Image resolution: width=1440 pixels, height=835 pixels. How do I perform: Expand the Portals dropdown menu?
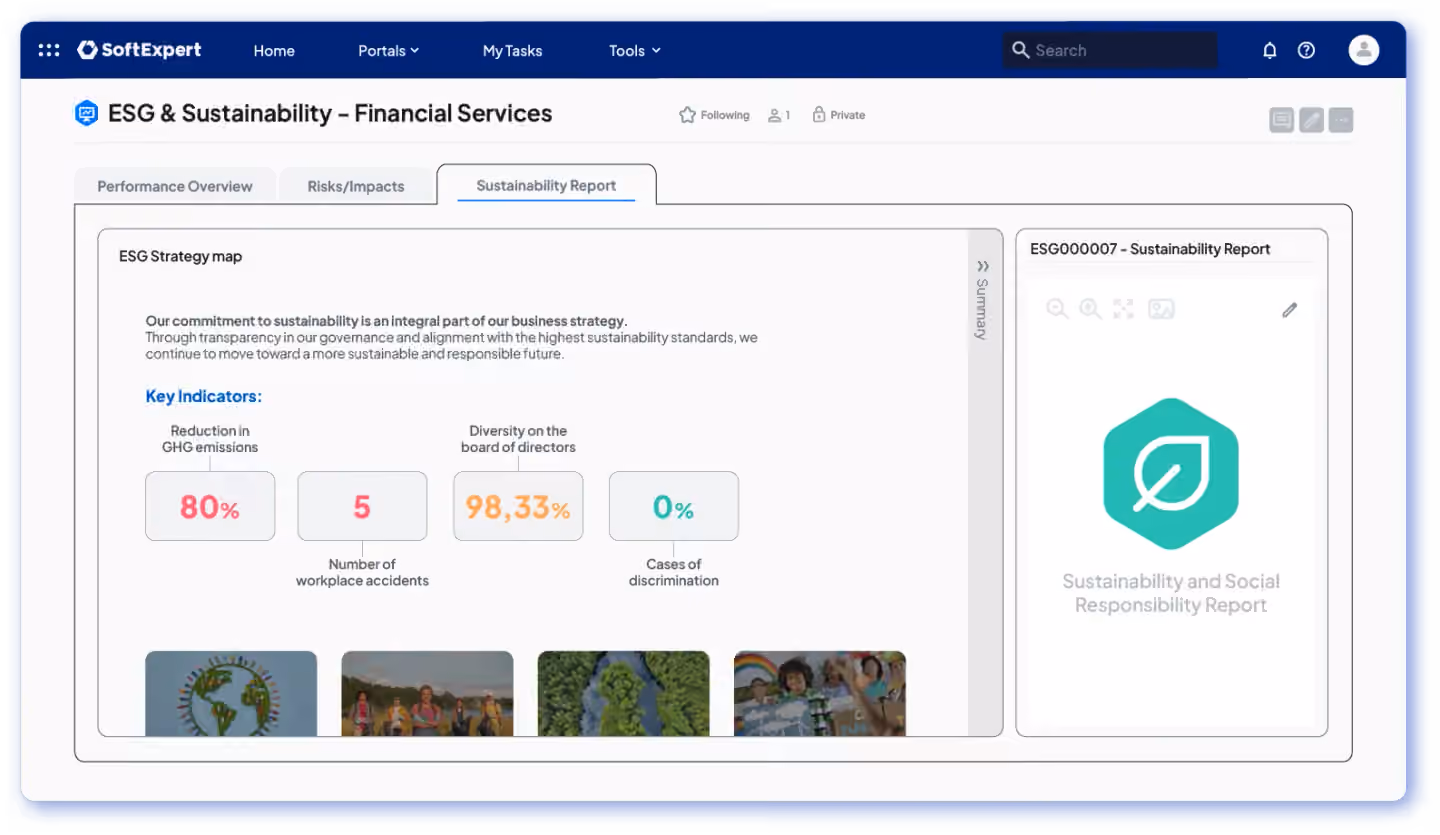pyautogui.click(x=389, y=51)
